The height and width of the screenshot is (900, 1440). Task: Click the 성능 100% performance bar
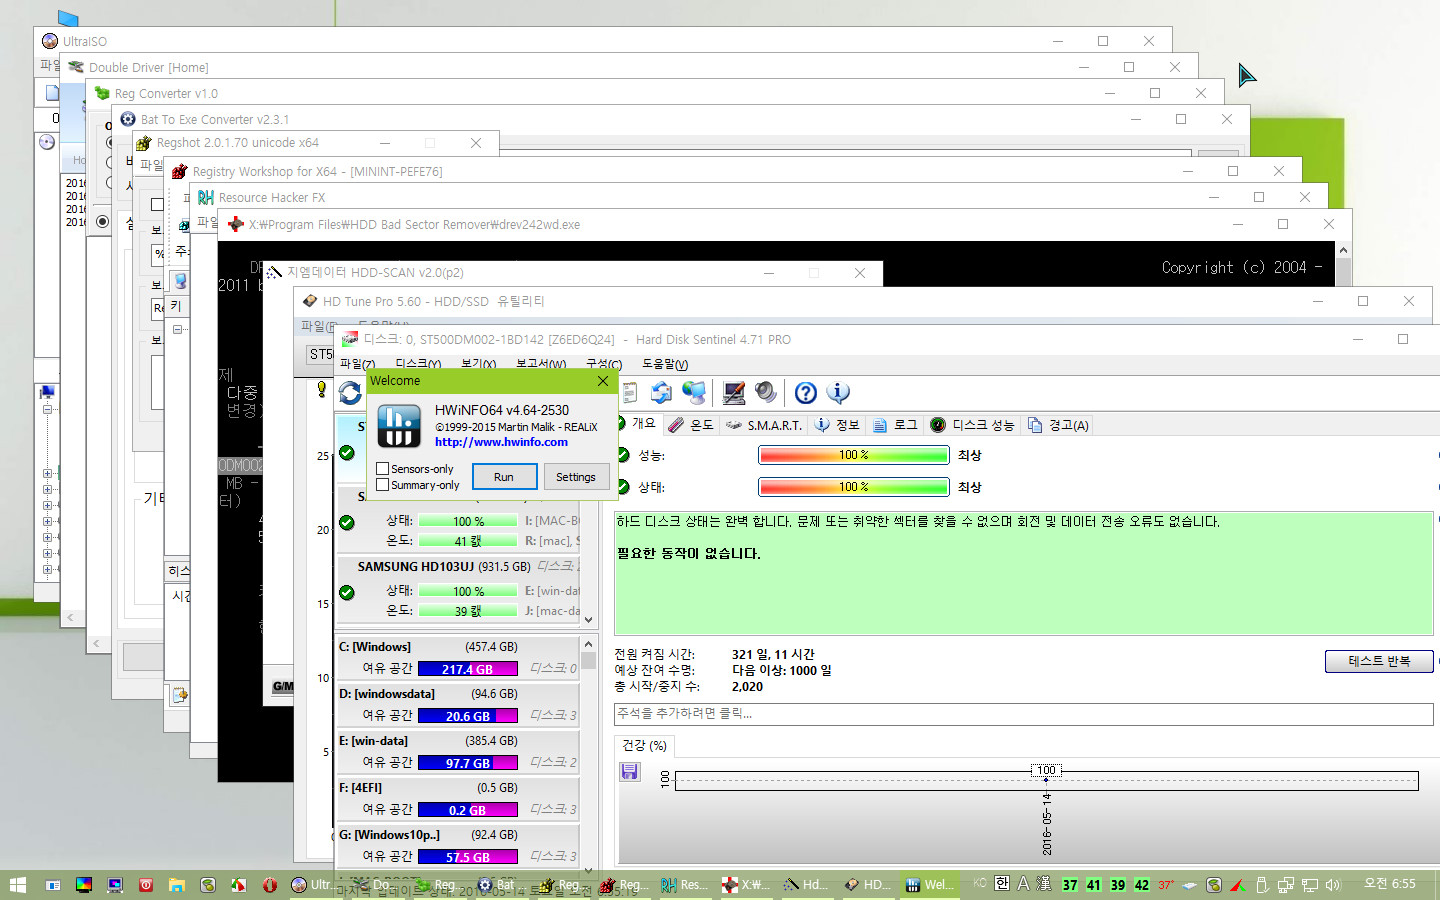pos(854,455)
